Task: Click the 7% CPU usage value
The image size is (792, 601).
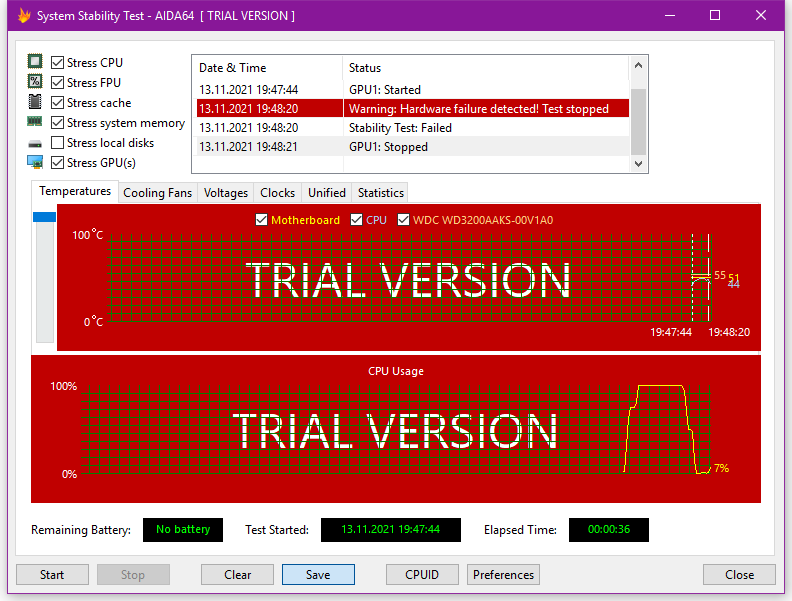Action: (721, 468)
